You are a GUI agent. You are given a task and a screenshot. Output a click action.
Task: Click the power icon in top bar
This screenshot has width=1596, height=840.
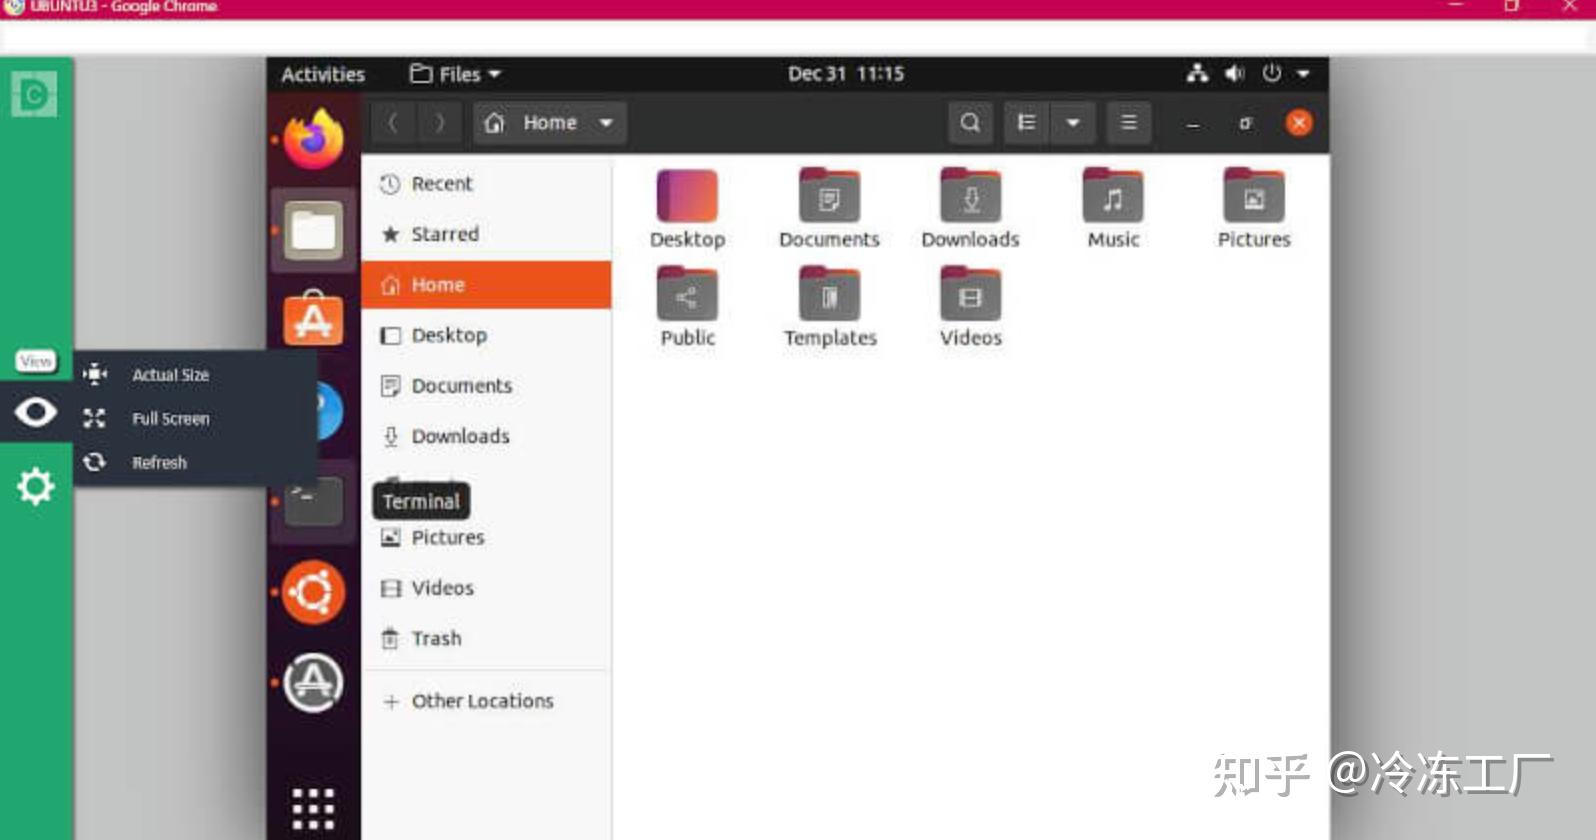1271,73
